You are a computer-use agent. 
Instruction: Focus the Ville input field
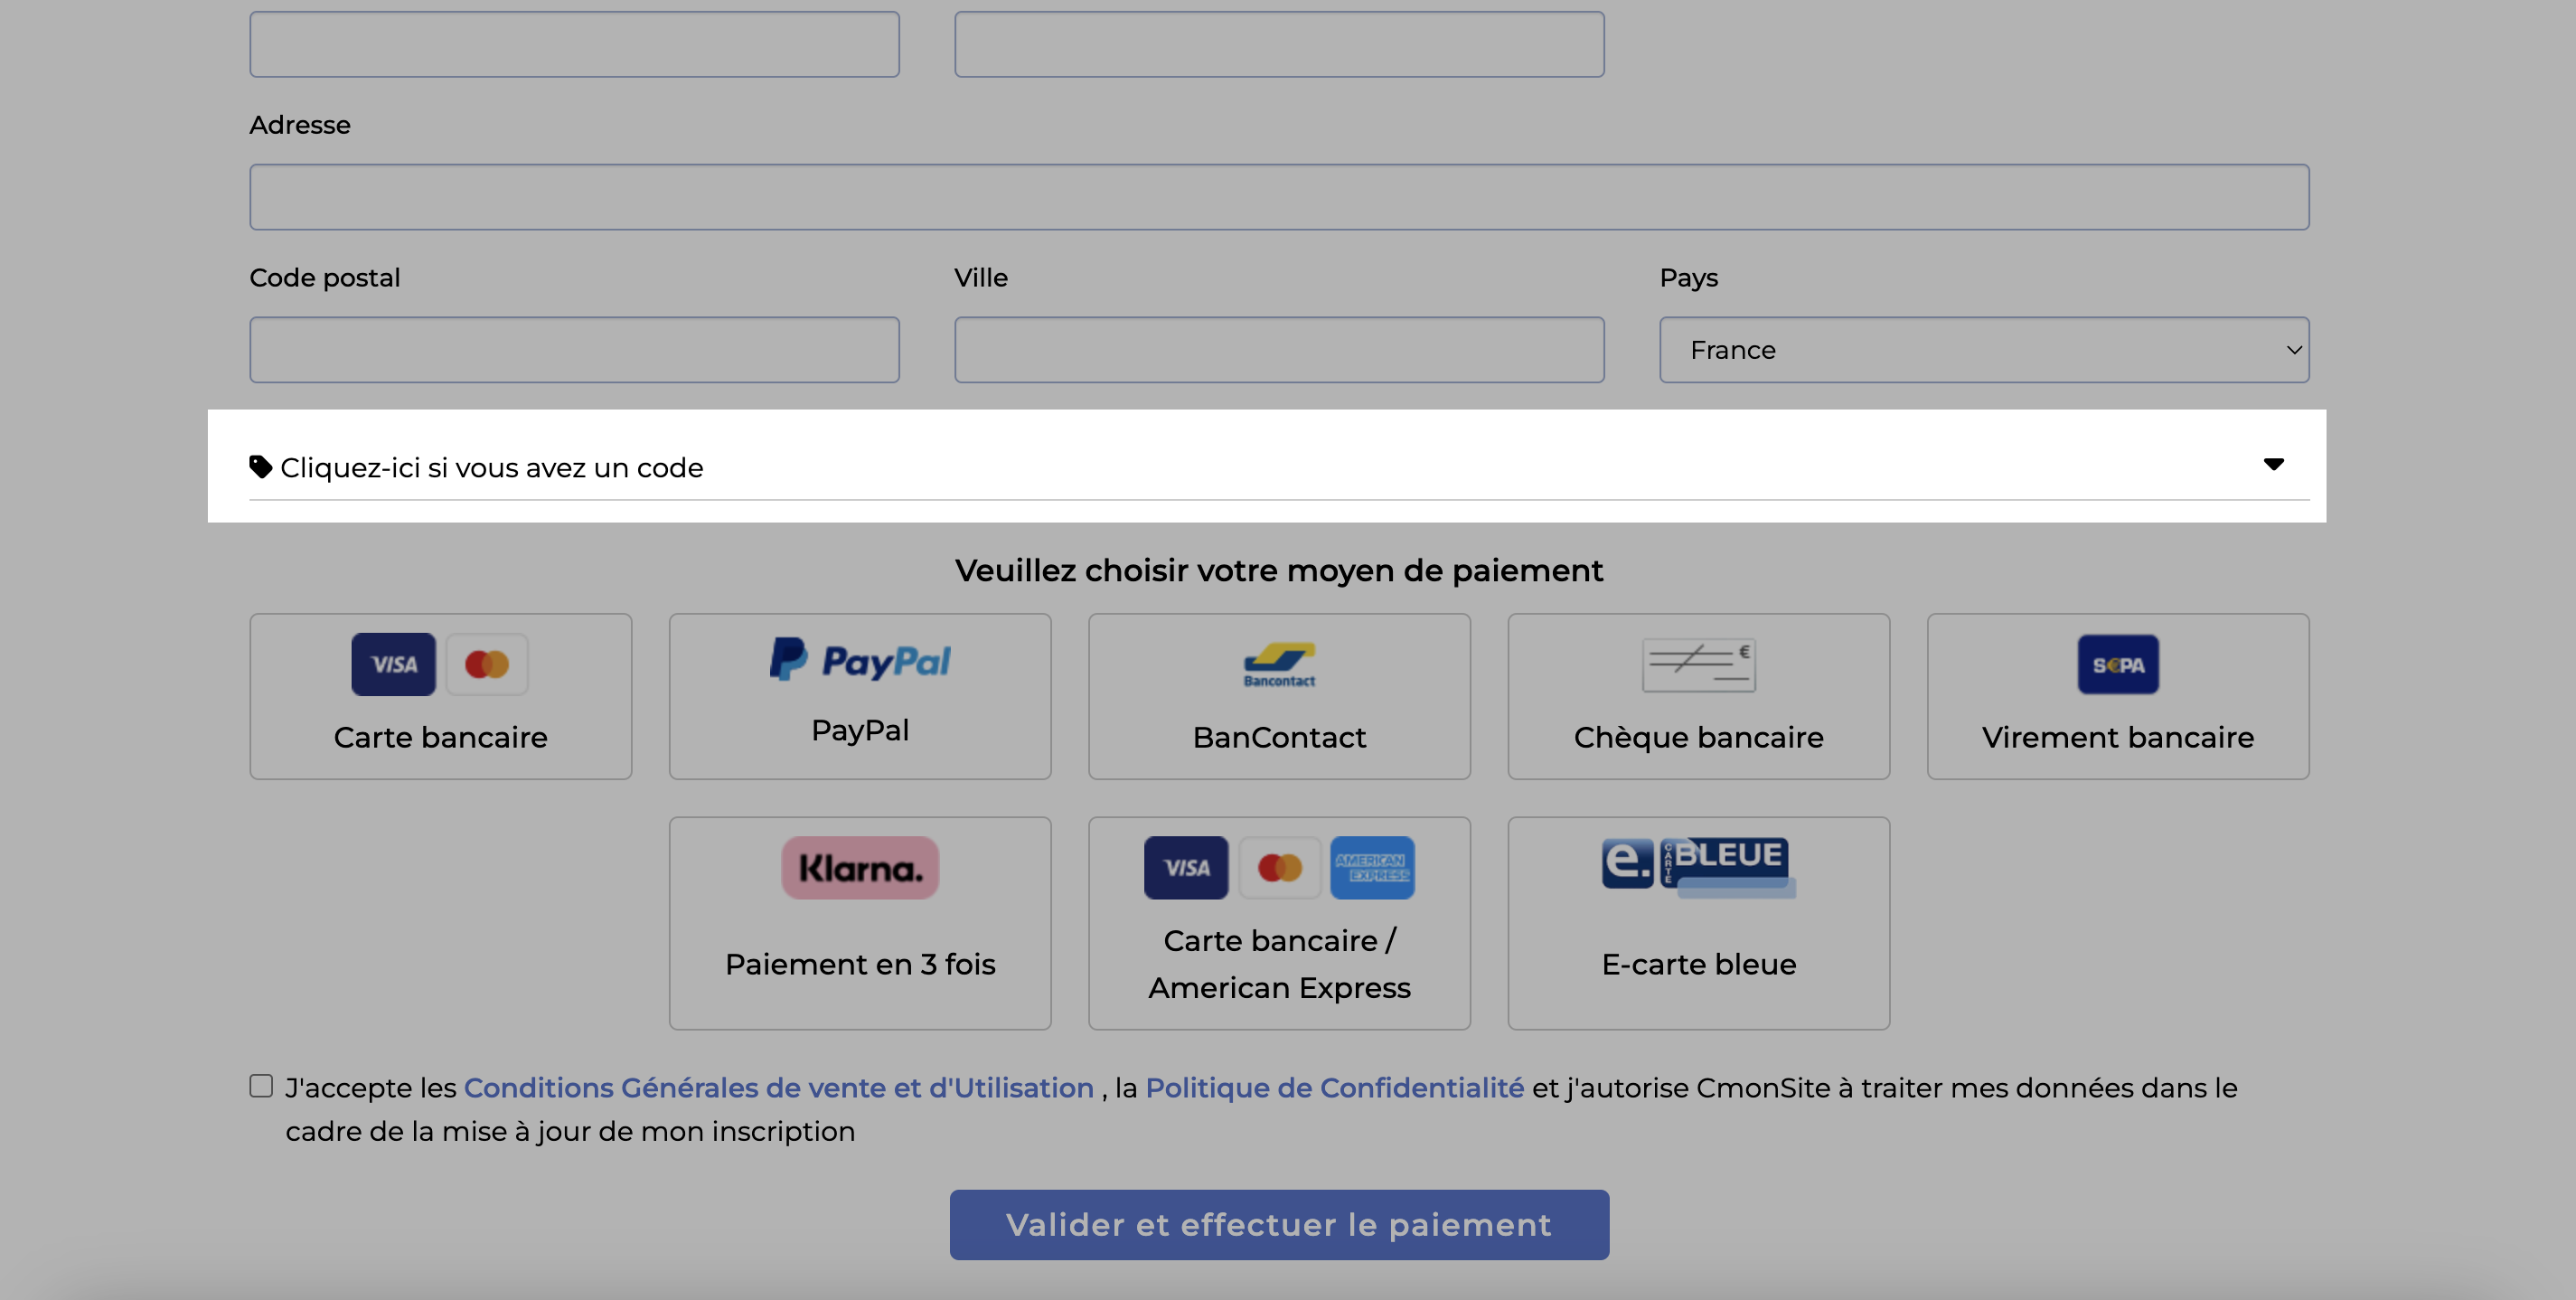(x=1279, y=350)
